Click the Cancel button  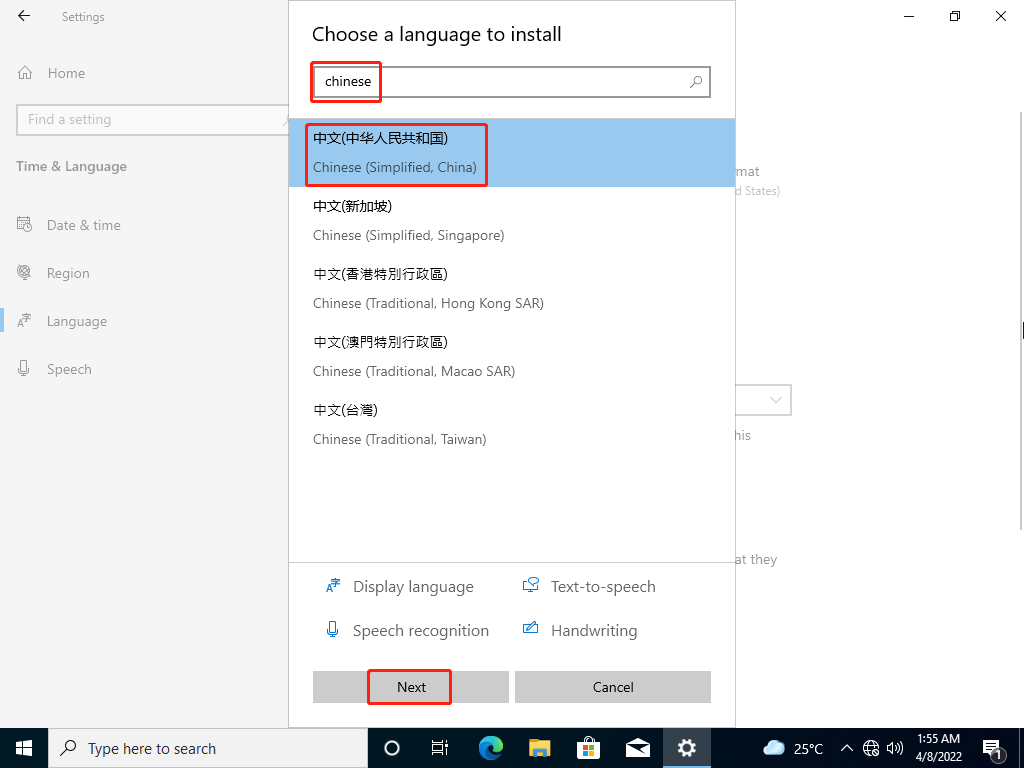pyautogui.click(x=612, y=687)
